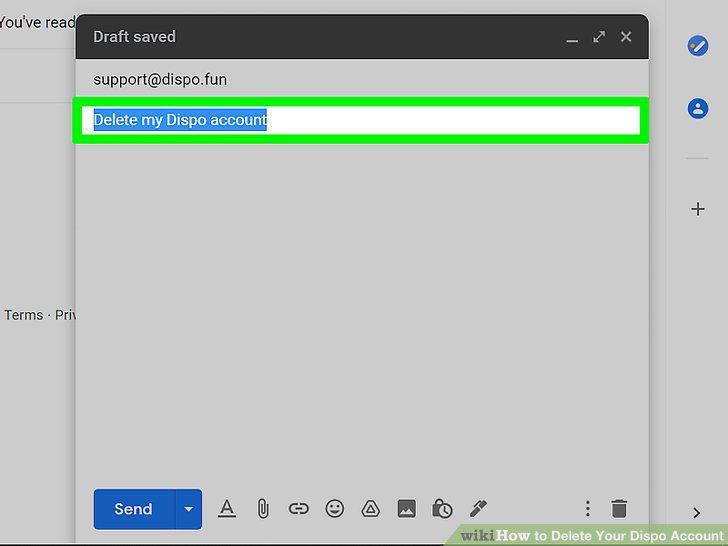
Task: Open the Send options dropdown arrow
Action: point(188,509)
